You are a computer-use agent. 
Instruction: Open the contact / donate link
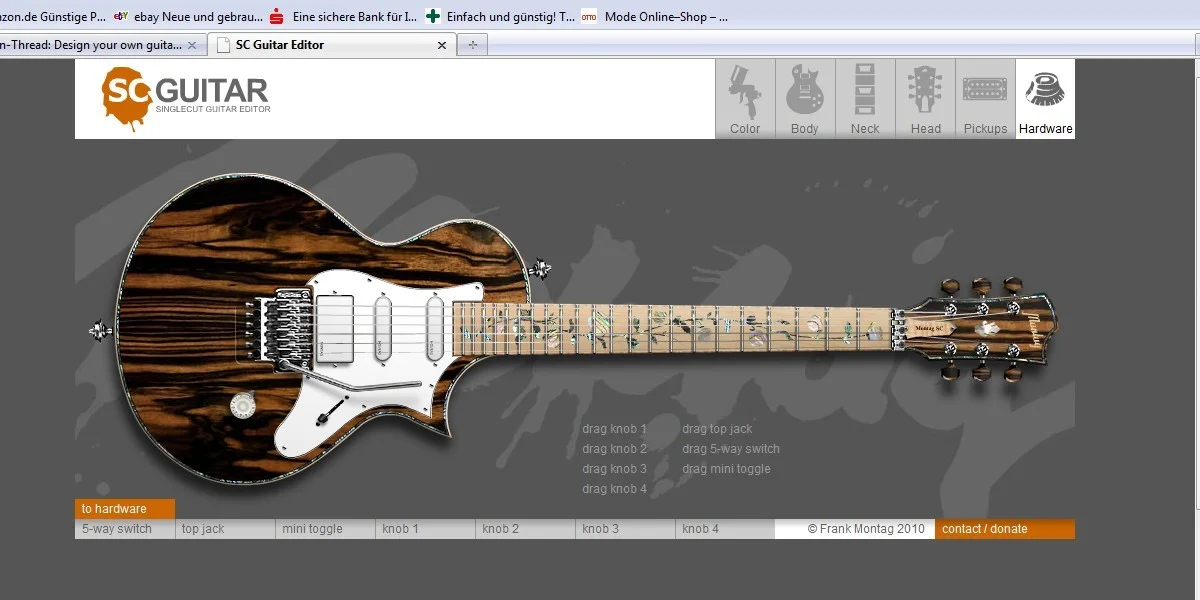point(1004,529)
